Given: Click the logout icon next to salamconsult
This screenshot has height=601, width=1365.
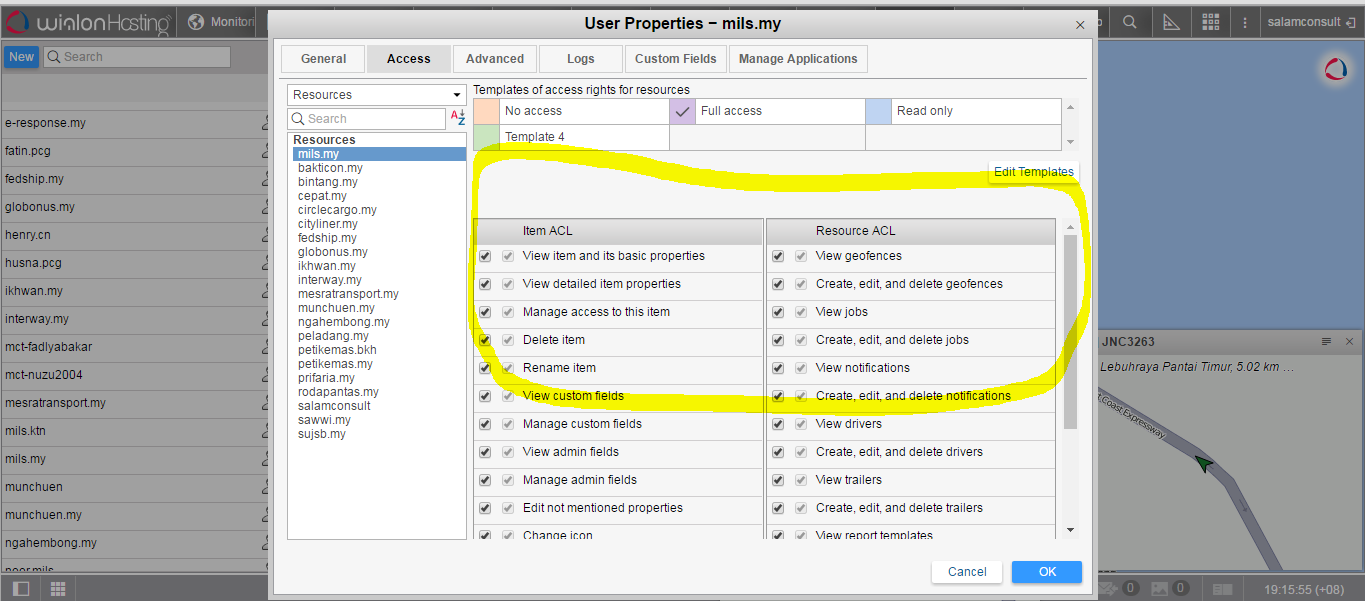Looking at the screenshot, I should [1351, 22].
